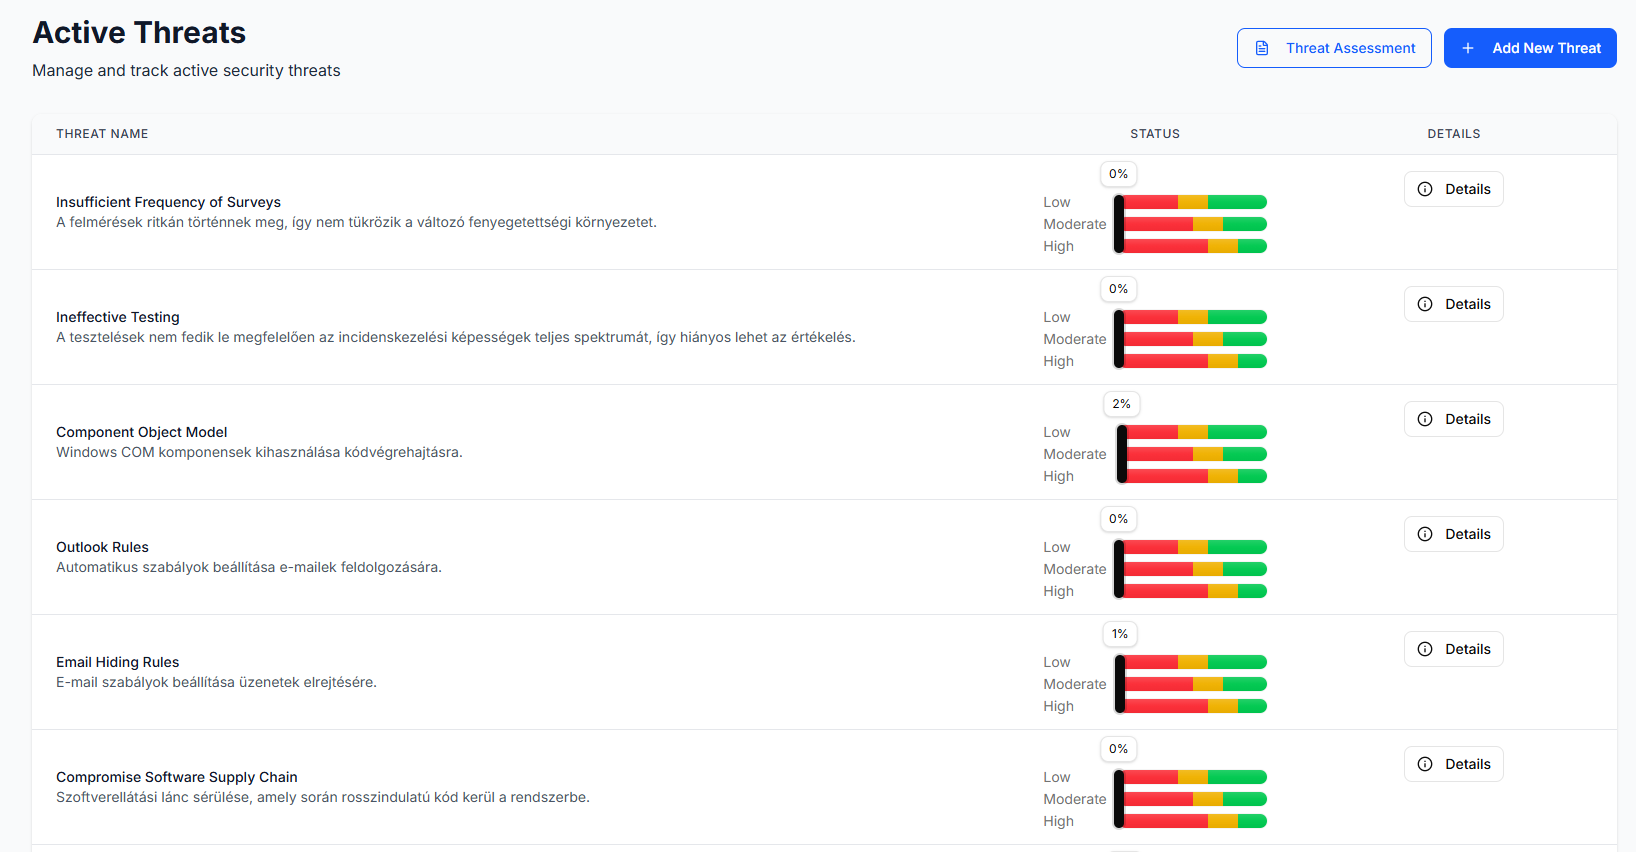Click the Low severity bar for Ineffective Testing

pos(1195,317)
